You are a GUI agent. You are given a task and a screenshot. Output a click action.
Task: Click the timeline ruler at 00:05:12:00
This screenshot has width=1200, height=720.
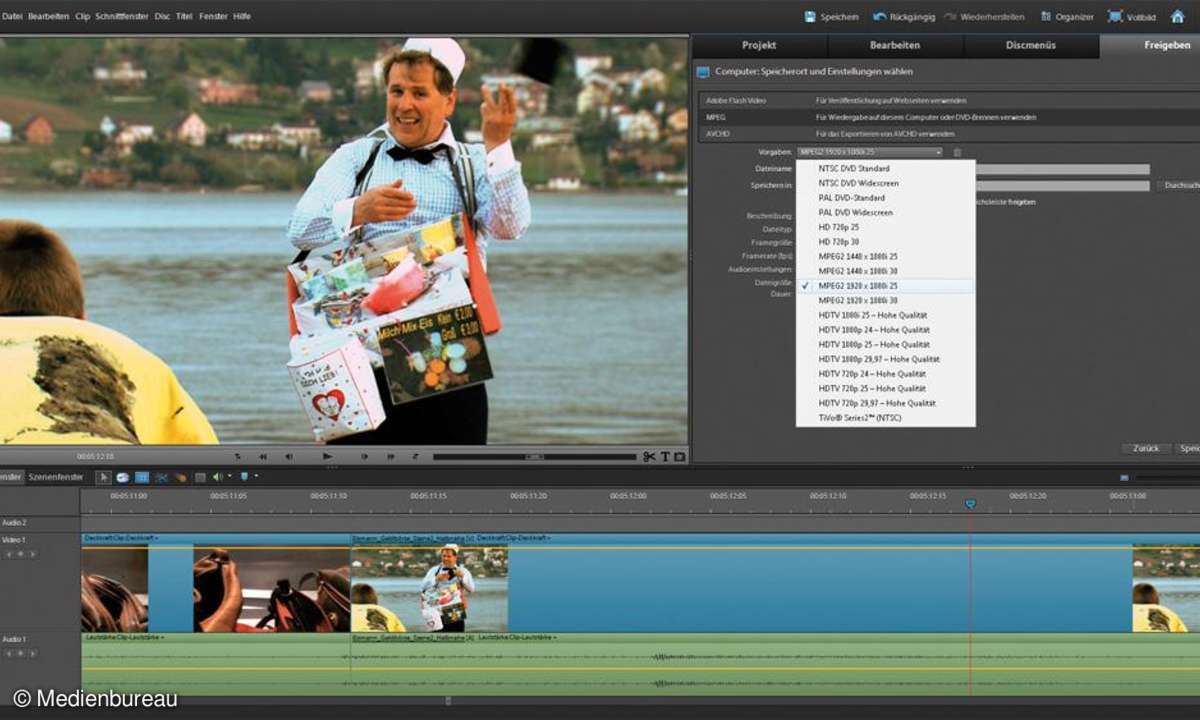click(x=629, y=496)
